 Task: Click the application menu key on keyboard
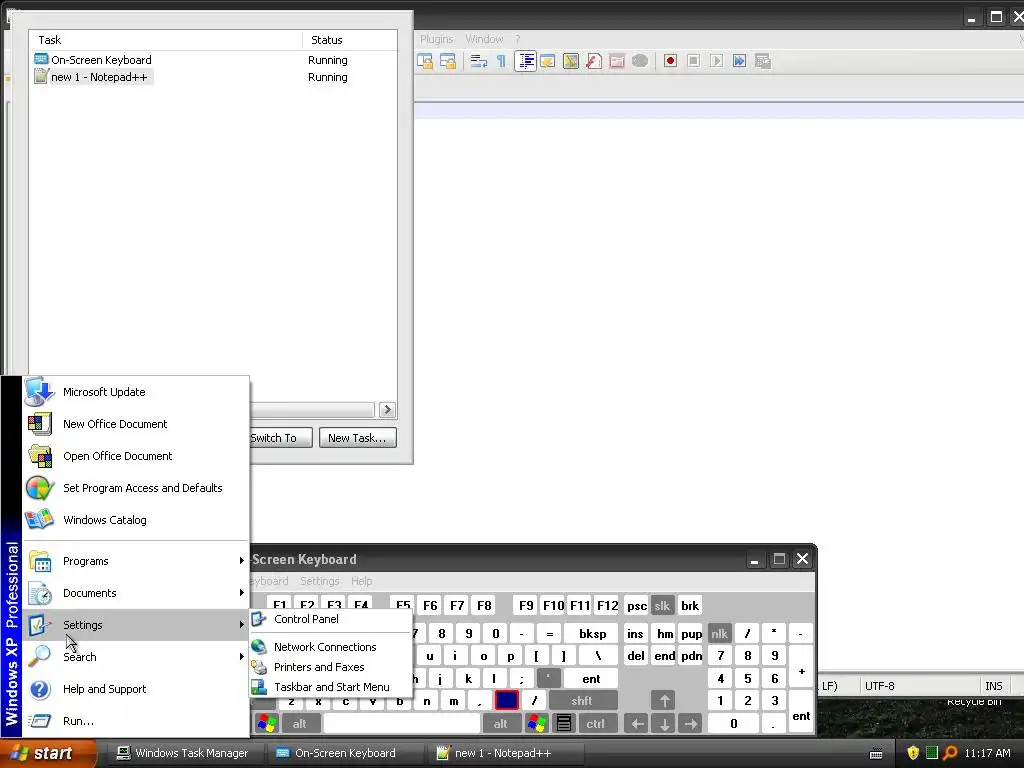point(564,723)
